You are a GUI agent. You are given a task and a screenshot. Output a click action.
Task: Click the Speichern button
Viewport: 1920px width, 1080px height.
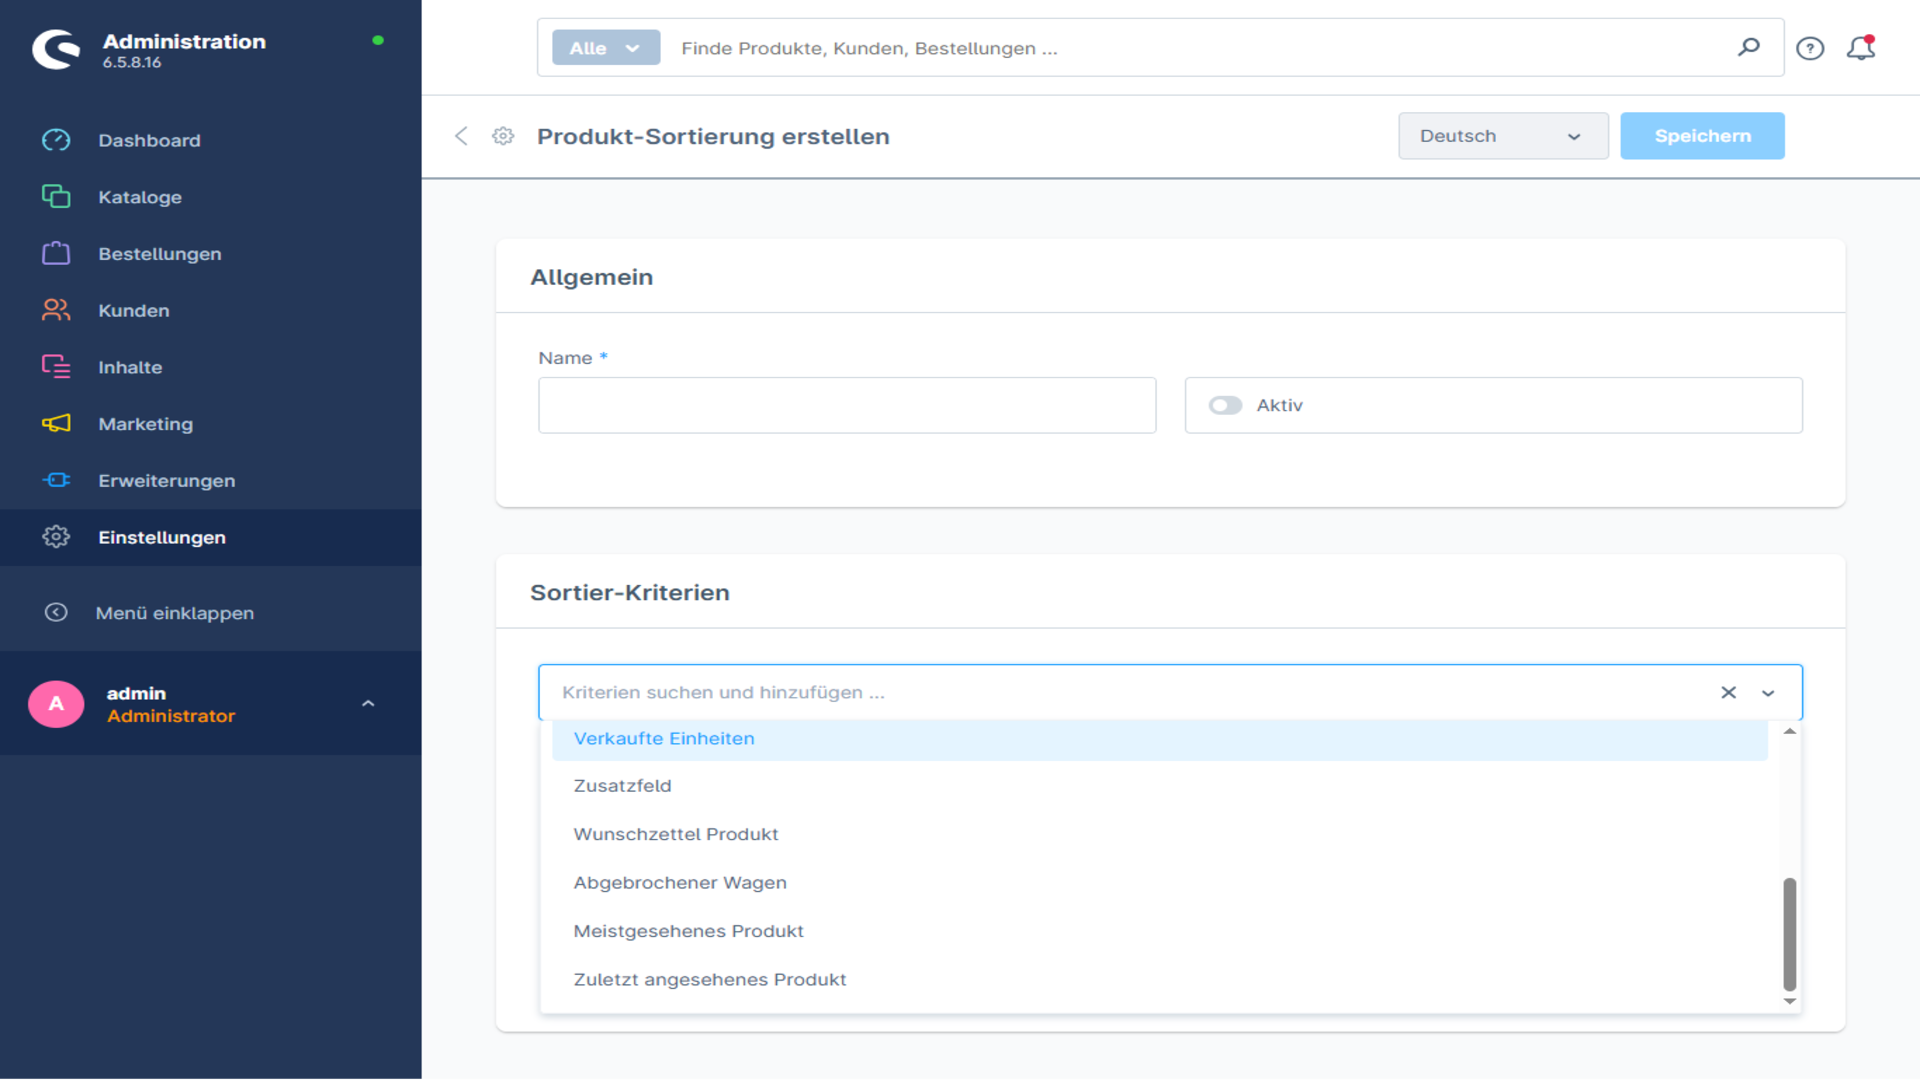pyautogui.click(x=1702, y=136)
